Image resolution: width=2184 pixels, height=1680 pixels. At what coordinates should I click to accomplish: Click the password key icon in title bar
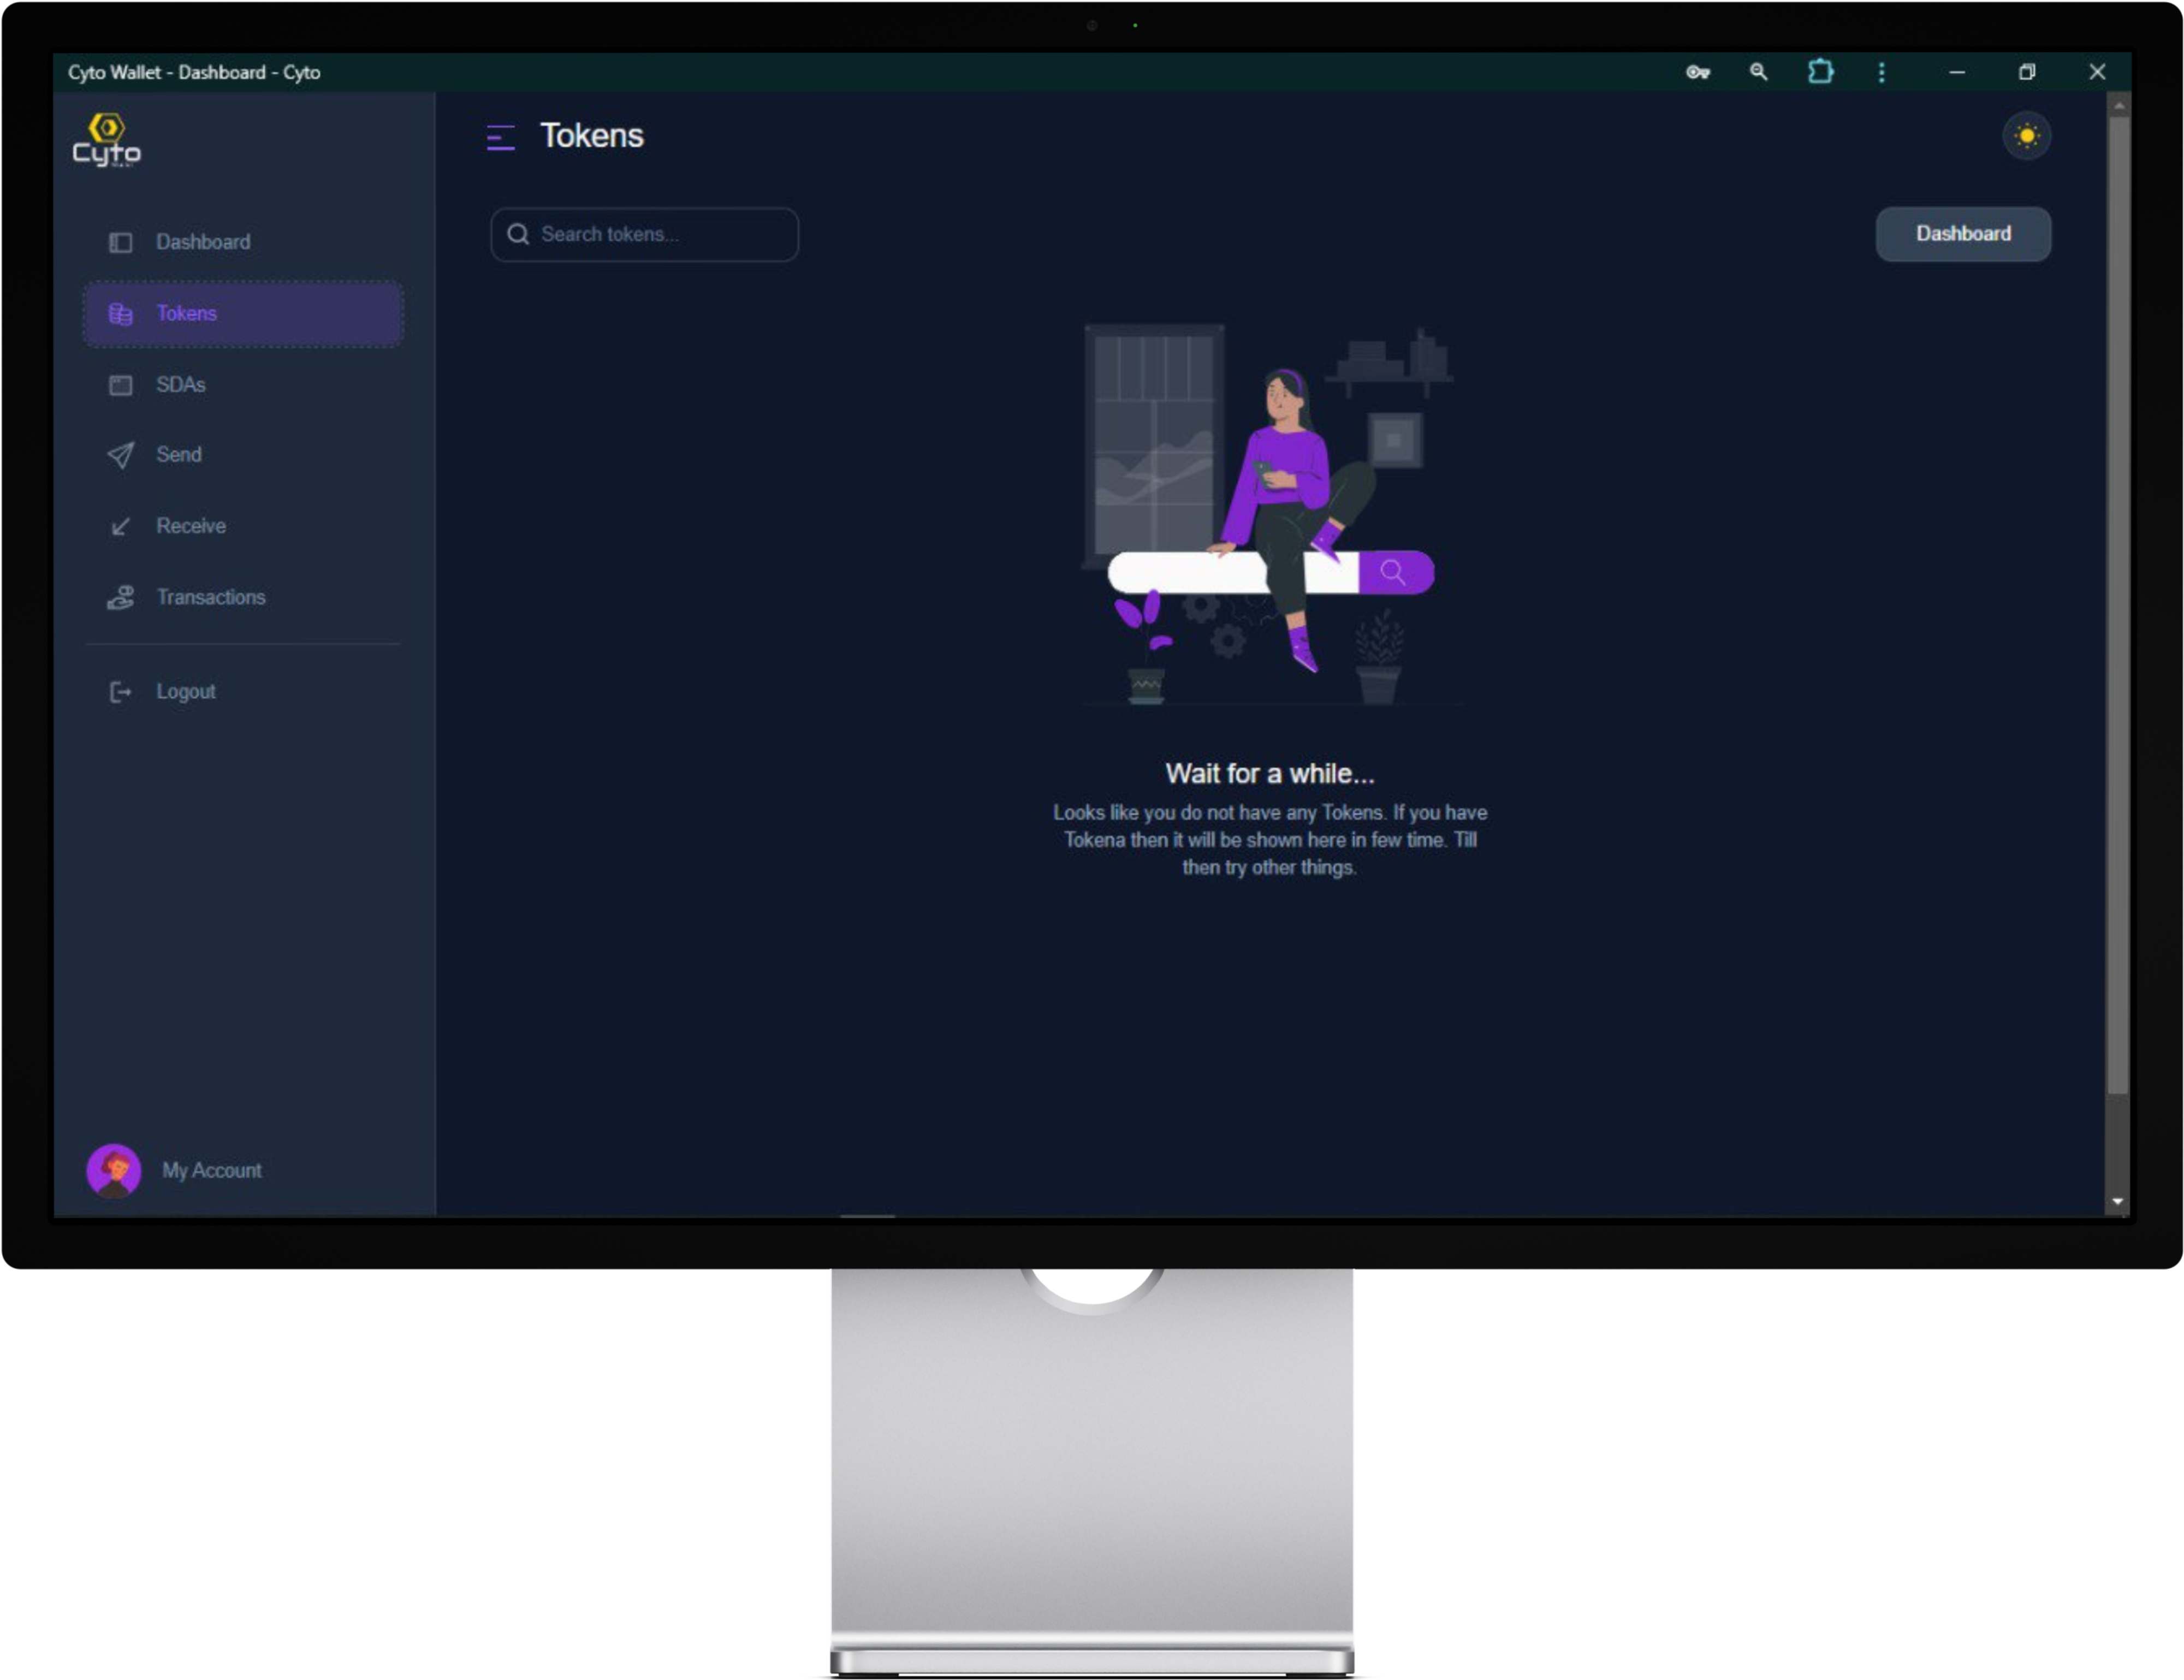click(x=1697, y=72)
